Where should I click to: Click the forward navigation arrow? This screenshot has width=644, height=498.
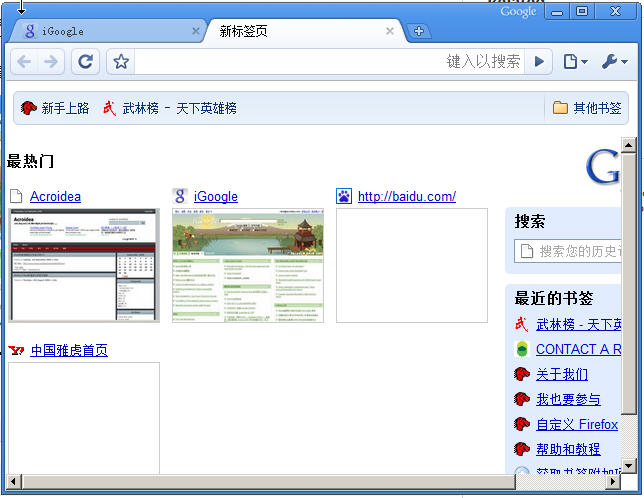[51, 62]
